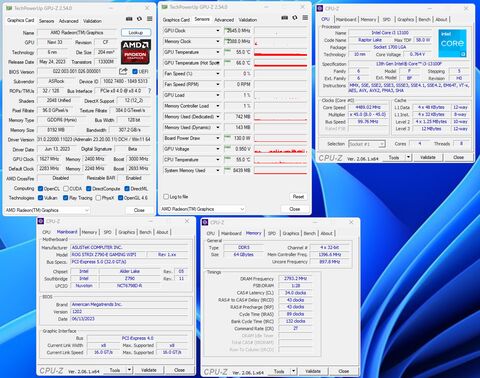Enable the Log to file checkbox

tap(166, 197)
